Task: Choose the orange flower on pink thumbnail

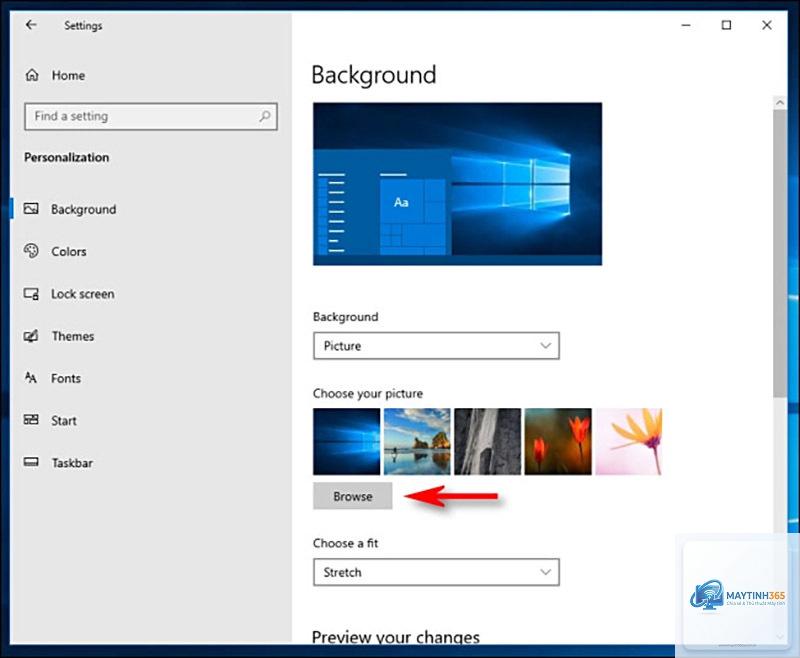Action: click(x=629, y=441)
